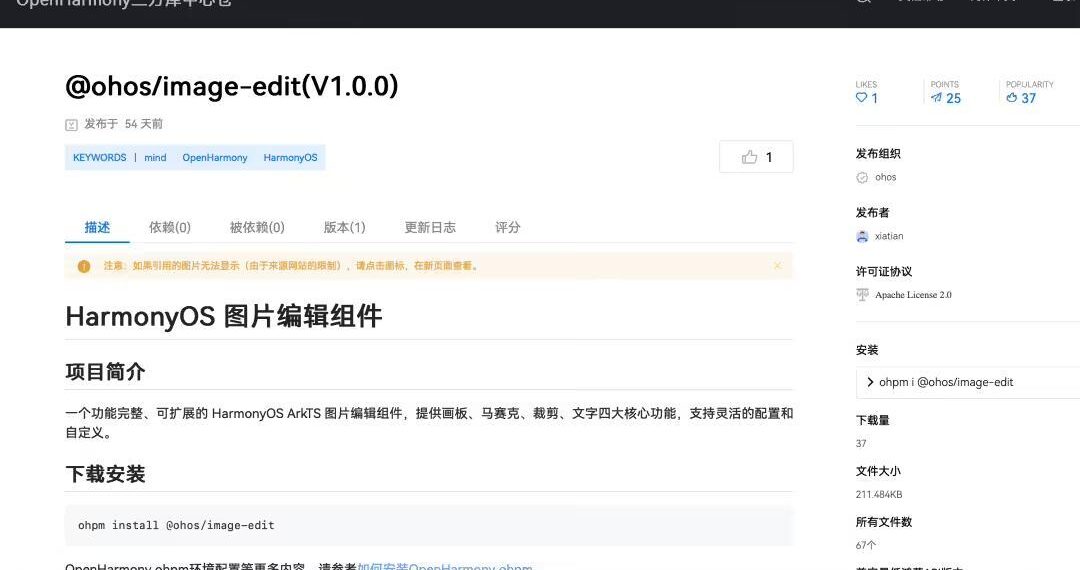Click the xiatian publisher name
Screen dimensions: 1080x570
[889, 235]
